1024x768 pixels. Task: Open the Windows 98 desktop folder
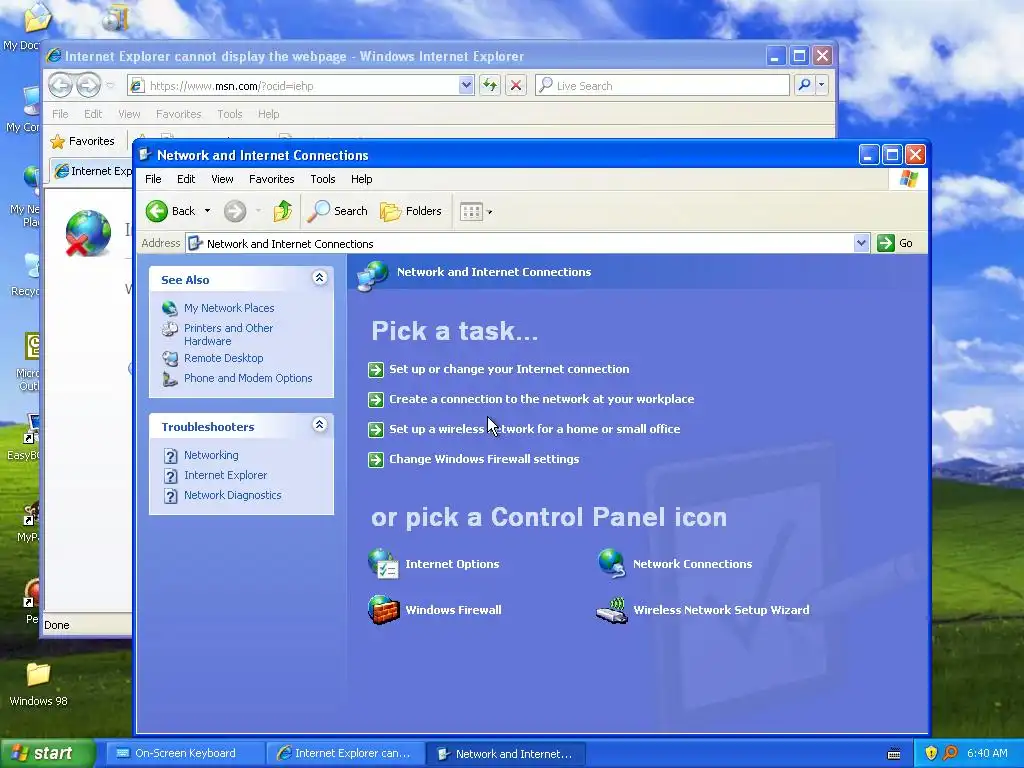click(x=38, y=684)
